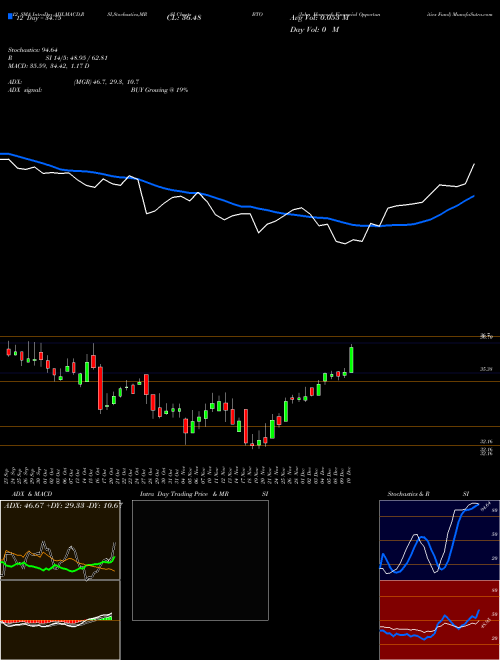Click the 35.38 price axis label
500x660 pixels.
pyautogui.click(x=486, y=369)
